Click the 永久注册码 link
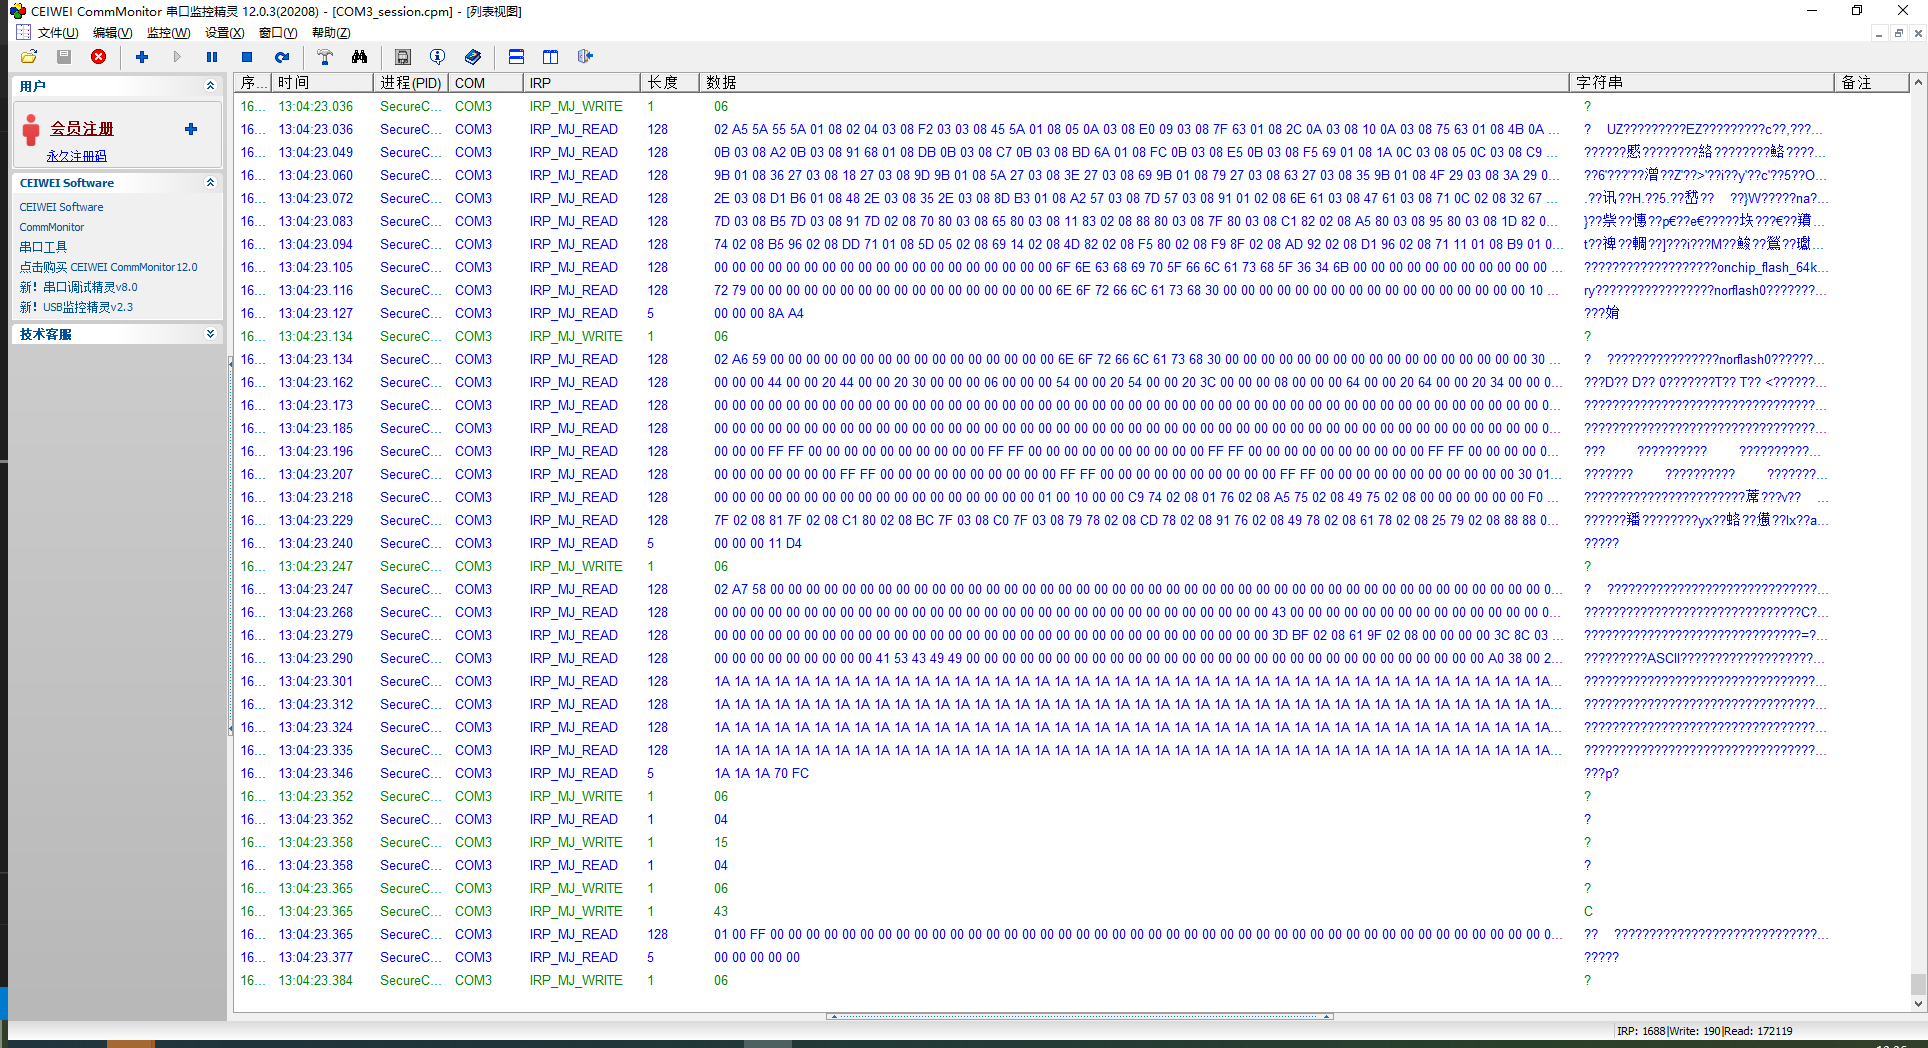1928x1048 pixels. pyautogui.click(x=76, y=156)
